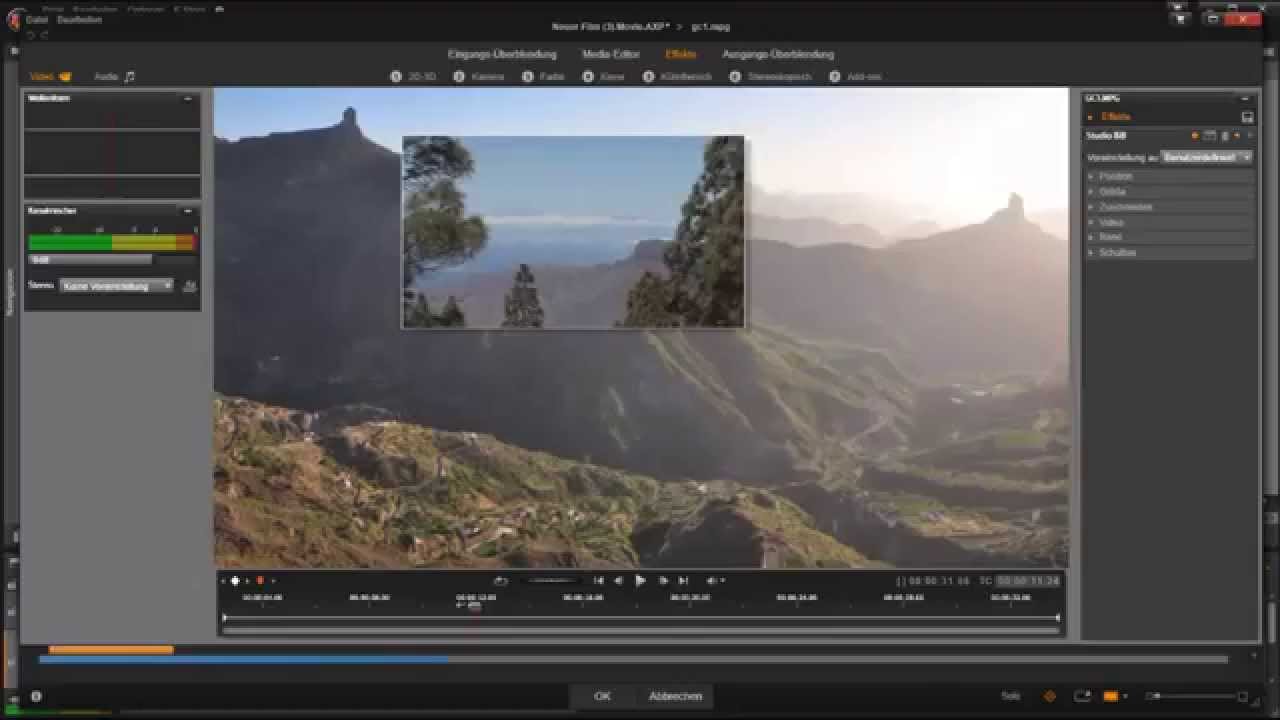Expand the Schatten settings group
Image resolution: width=1280 pixels, height=720 pixels.
pos(1169,253)
